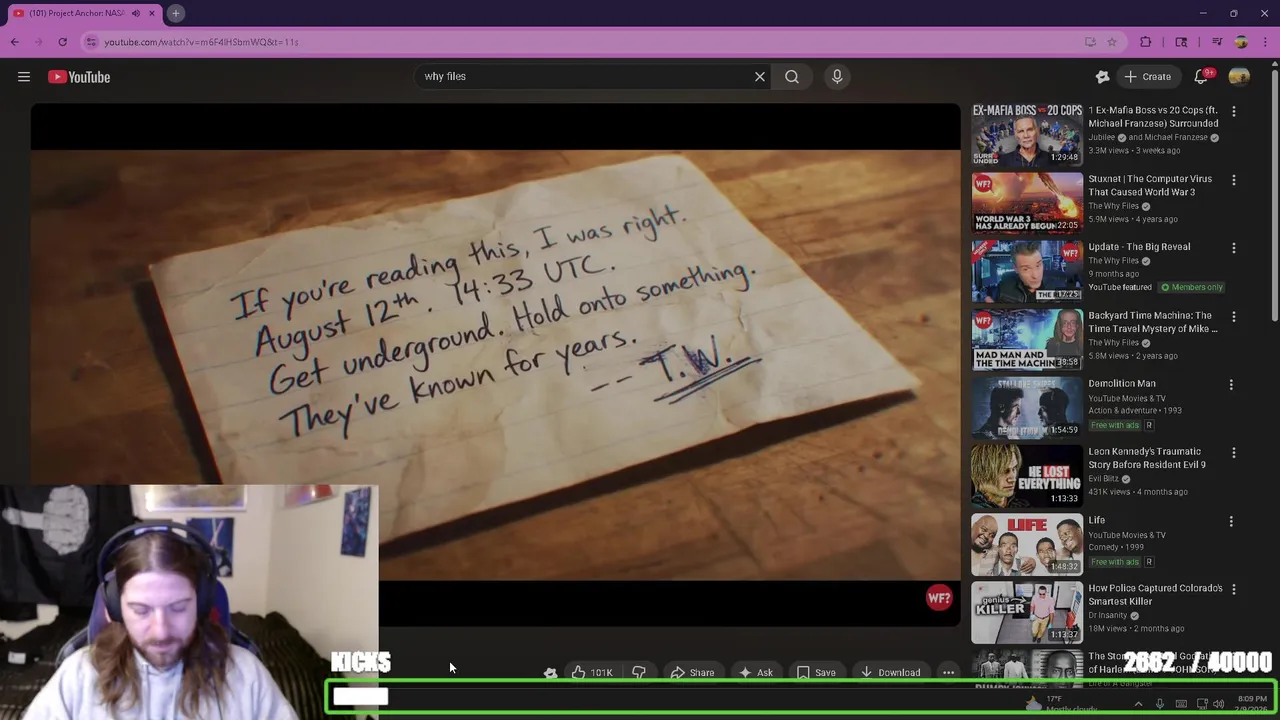1280x720 pixels.
Task: Open the Chrome three-dot menu
Action: pyautogui.click(x=1265, y=42)
